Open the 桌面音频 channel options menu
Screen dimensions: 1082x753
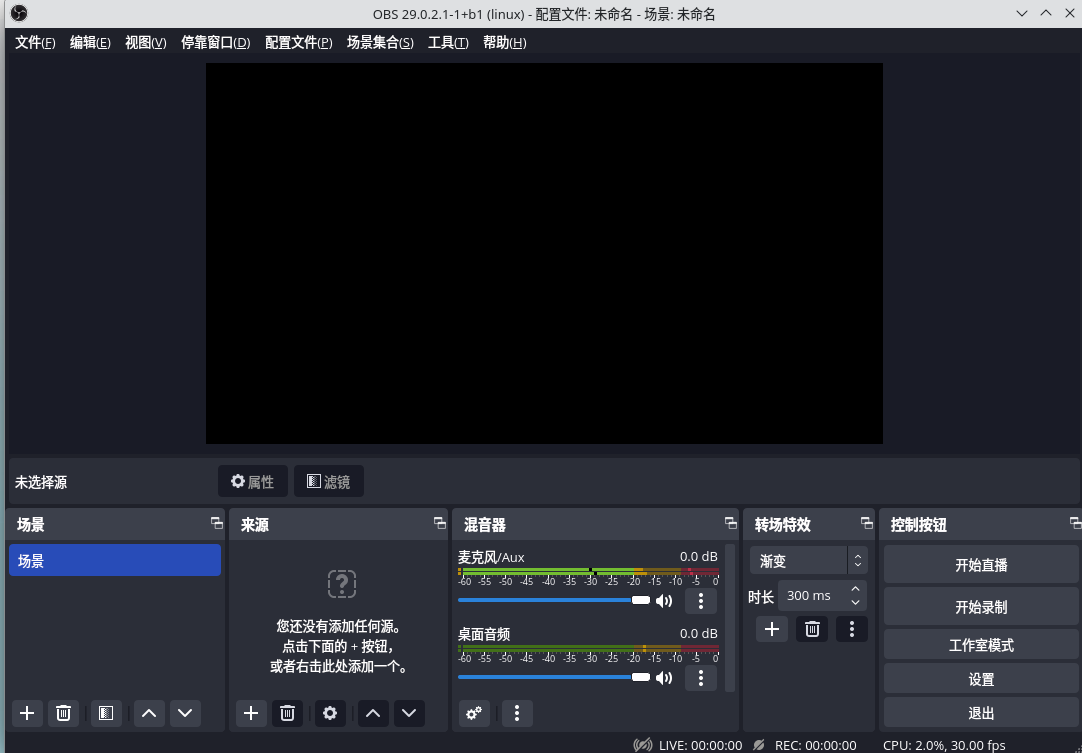(x=700, y=678)
